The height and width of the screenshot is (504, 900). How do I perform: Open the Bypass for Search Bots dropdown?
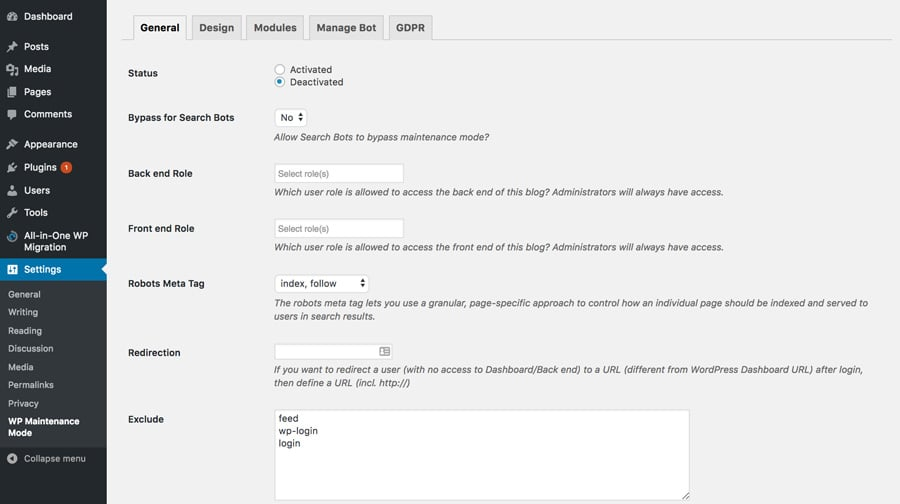(291, 118)
